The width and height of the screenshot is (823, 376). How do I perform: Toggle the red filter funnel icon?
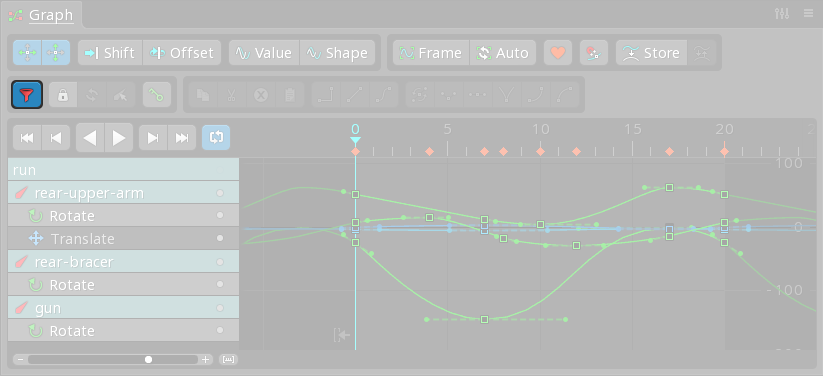click(x=27, y=95)
